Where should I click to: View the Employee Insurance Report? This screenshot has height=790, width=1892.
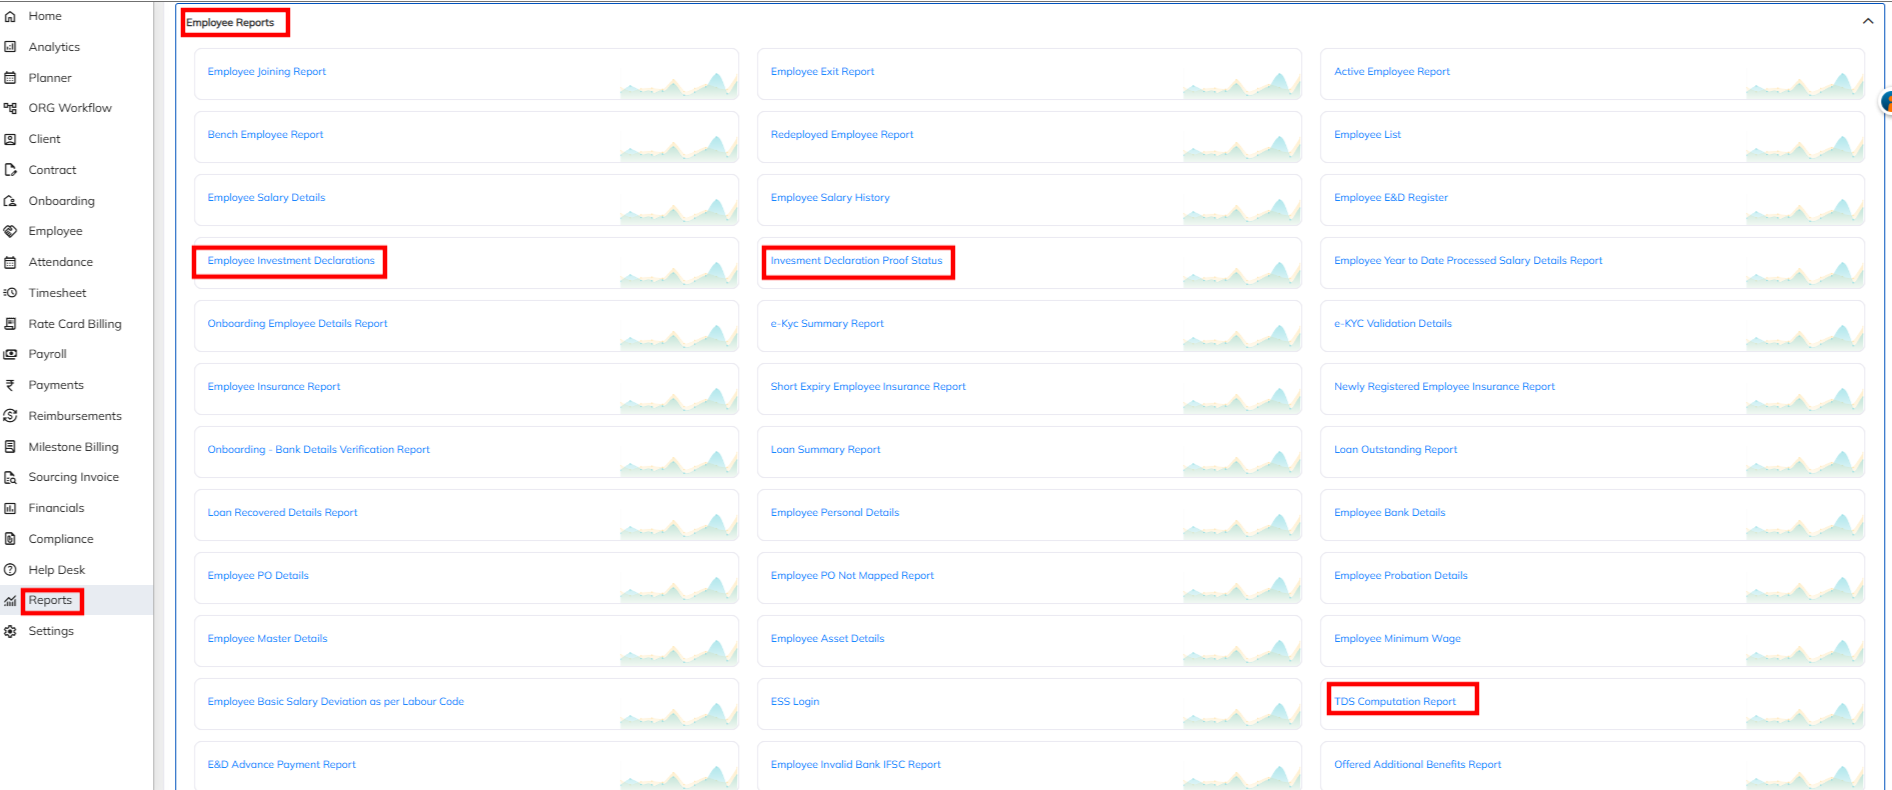click(274, 387)
